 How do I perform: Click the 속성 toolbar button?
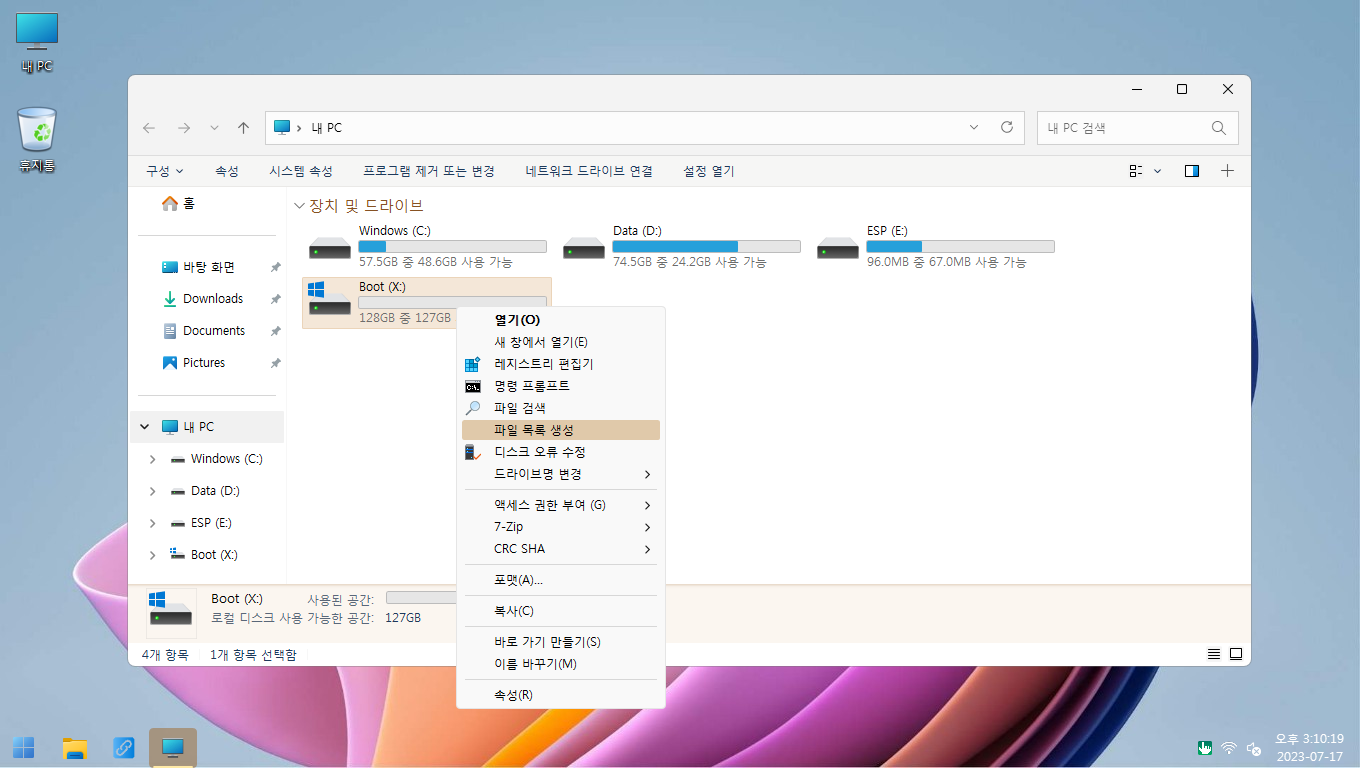pyautogui.click(x=227, y=171)
